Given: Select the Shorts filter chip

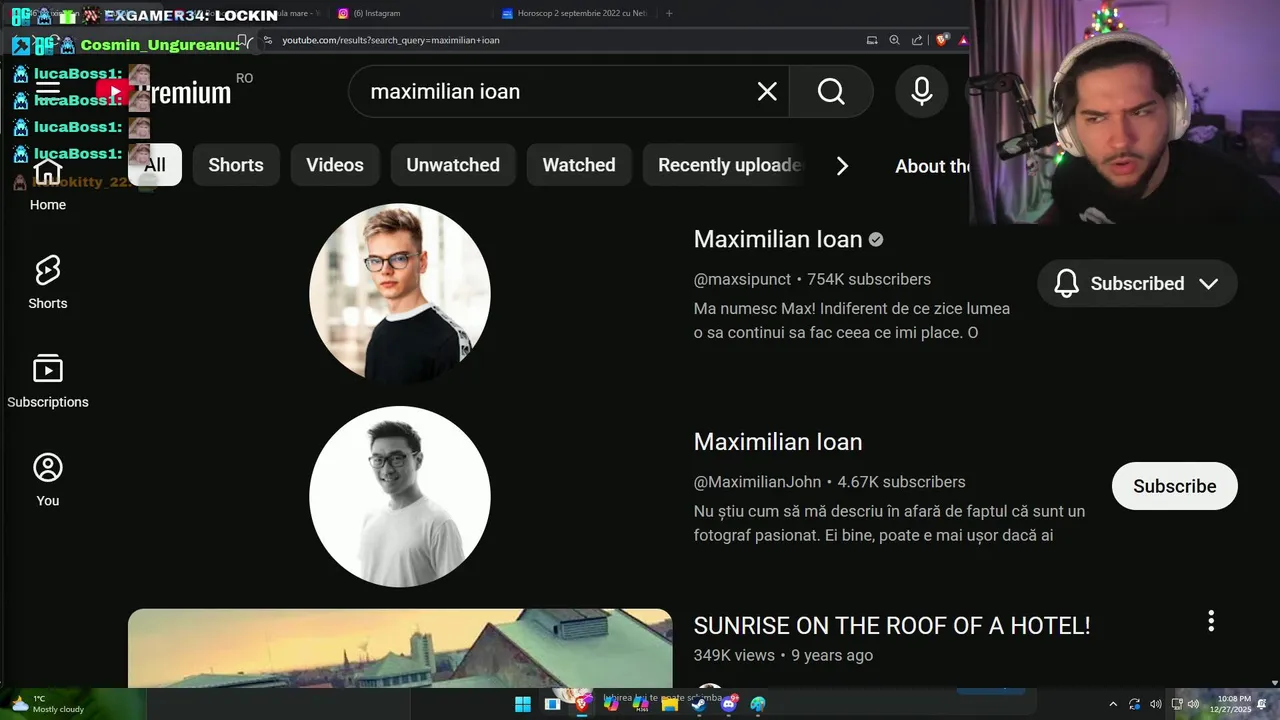Looking at the screenshot, I should coord(236,165).
